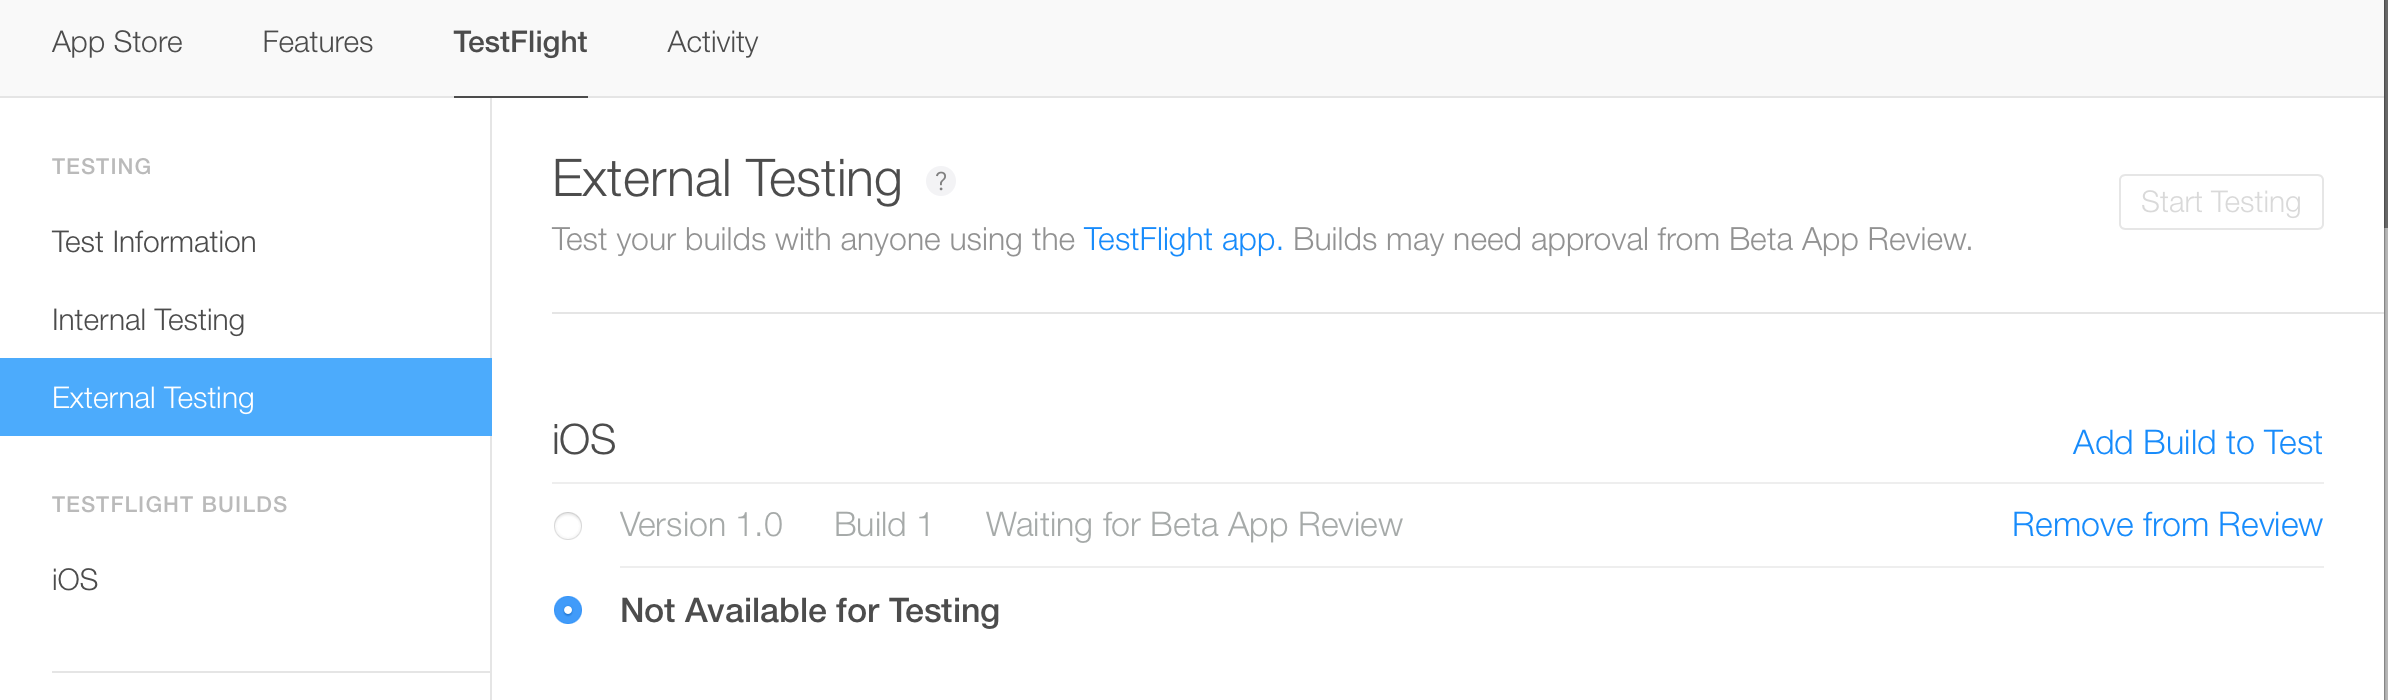Click Remove from Review link
The height and width of the screenshot is (700, 2388).
coord(2166,525)
